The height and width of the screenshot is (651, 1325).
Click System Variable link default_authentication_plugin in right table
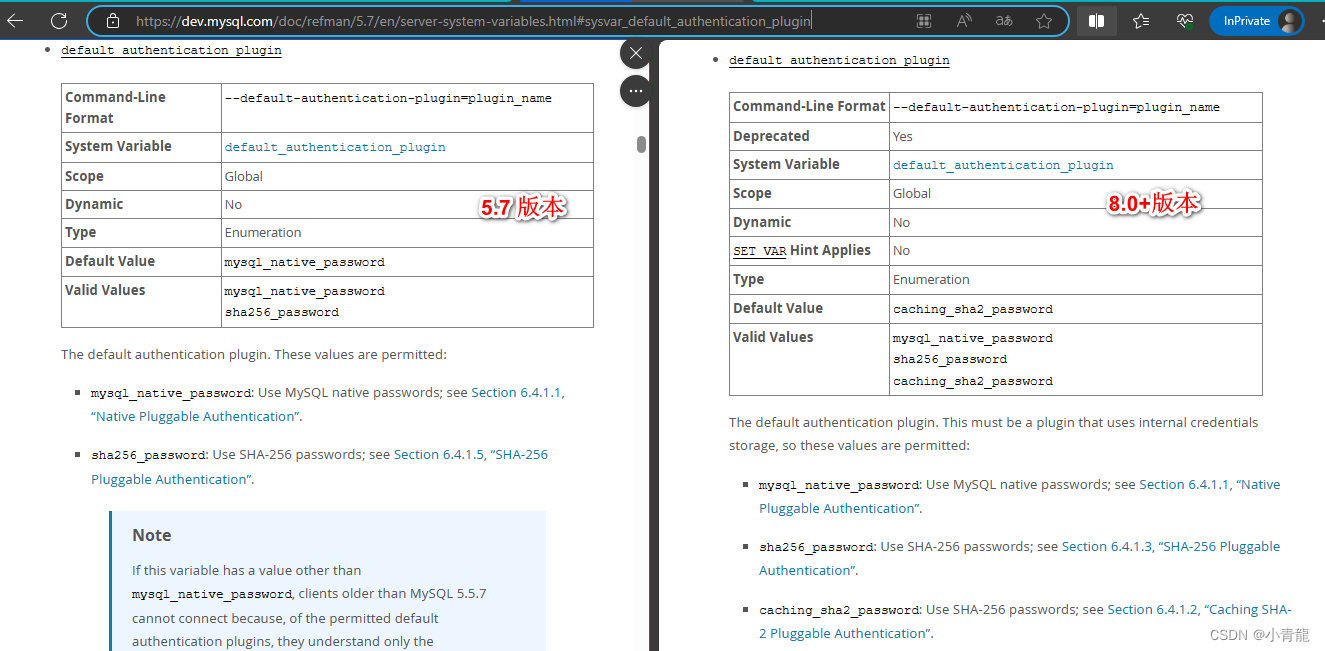coord(1003,165)
